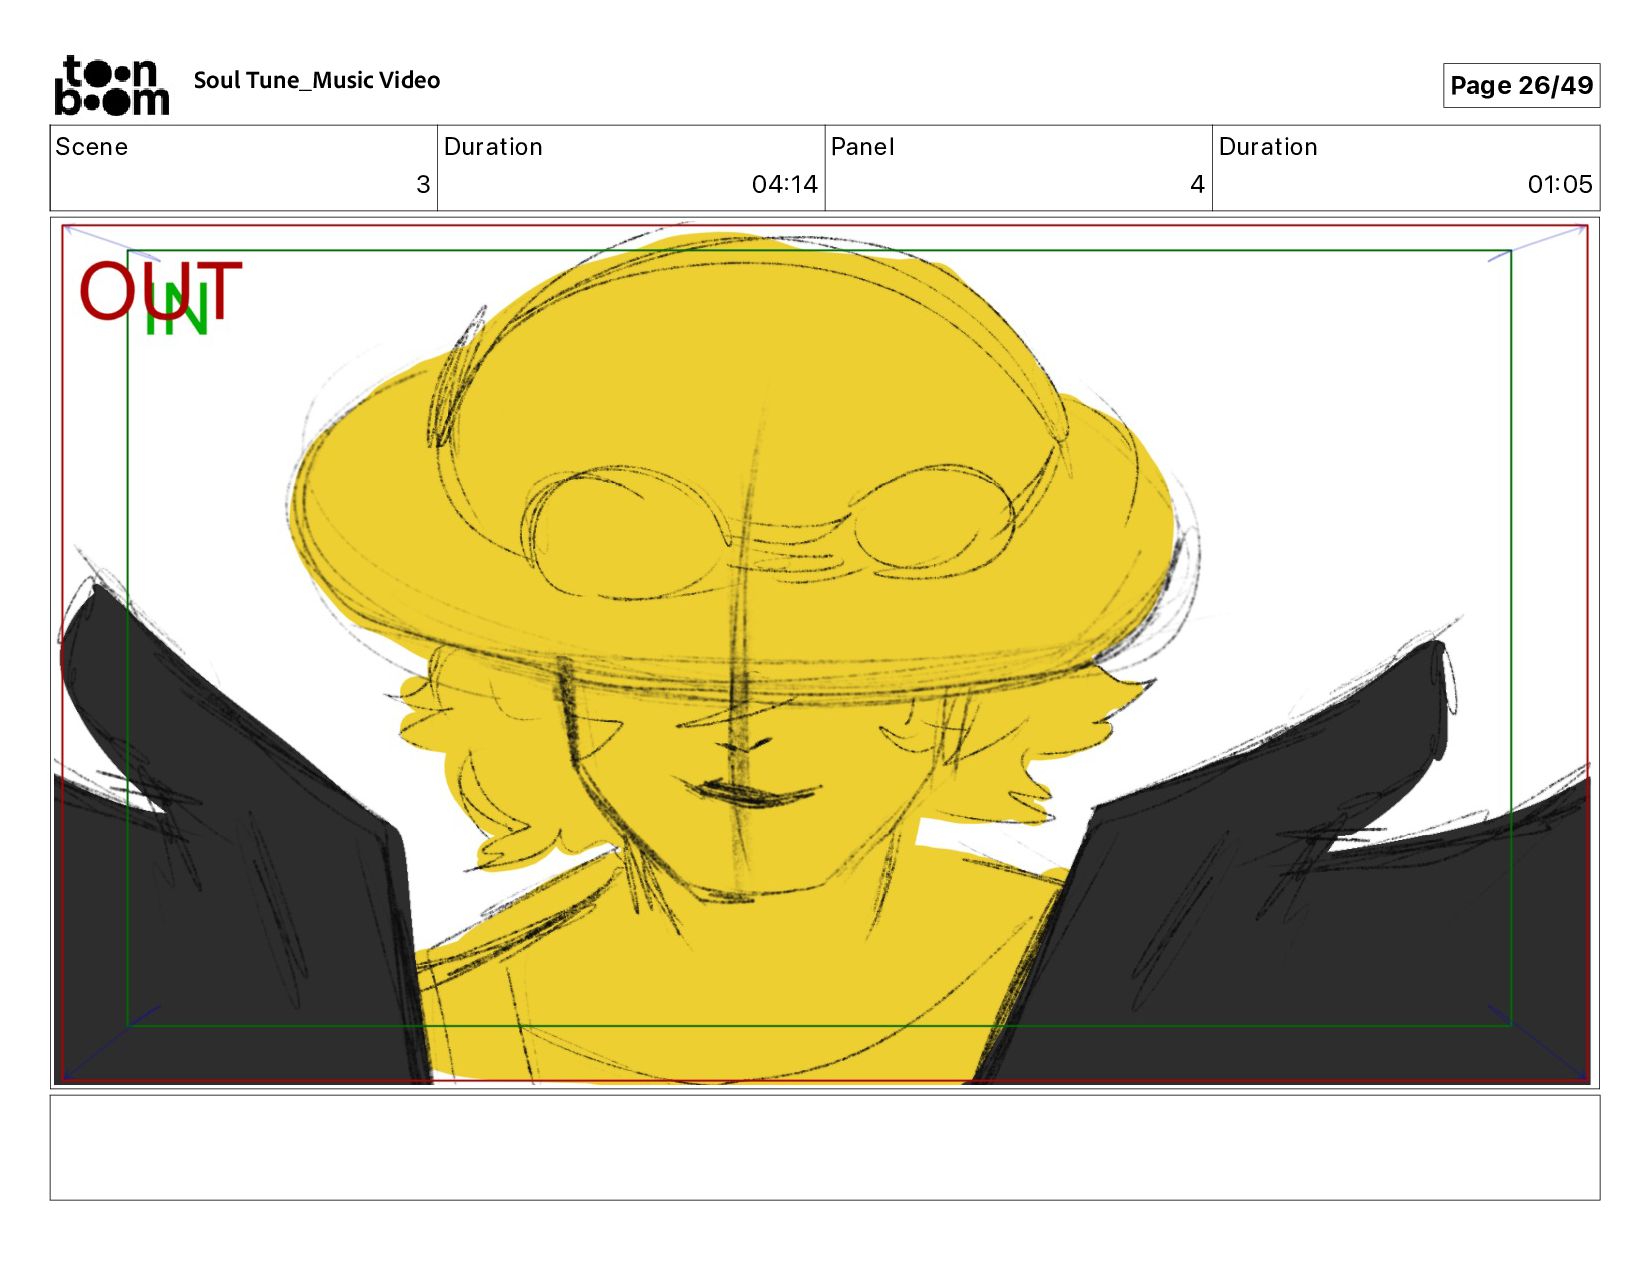Select the 'Soul Tune_Music Video' title

click(x=317, y=81)
